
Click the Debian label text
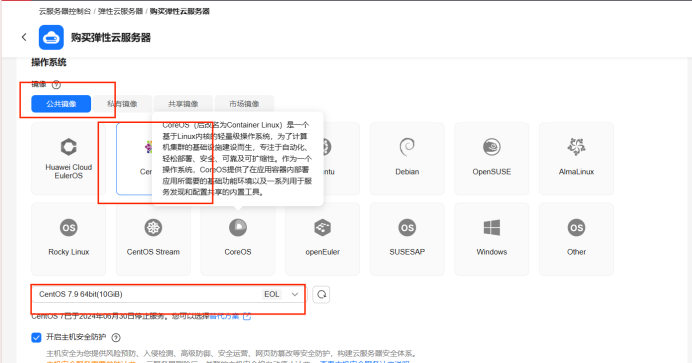(407, 172)
